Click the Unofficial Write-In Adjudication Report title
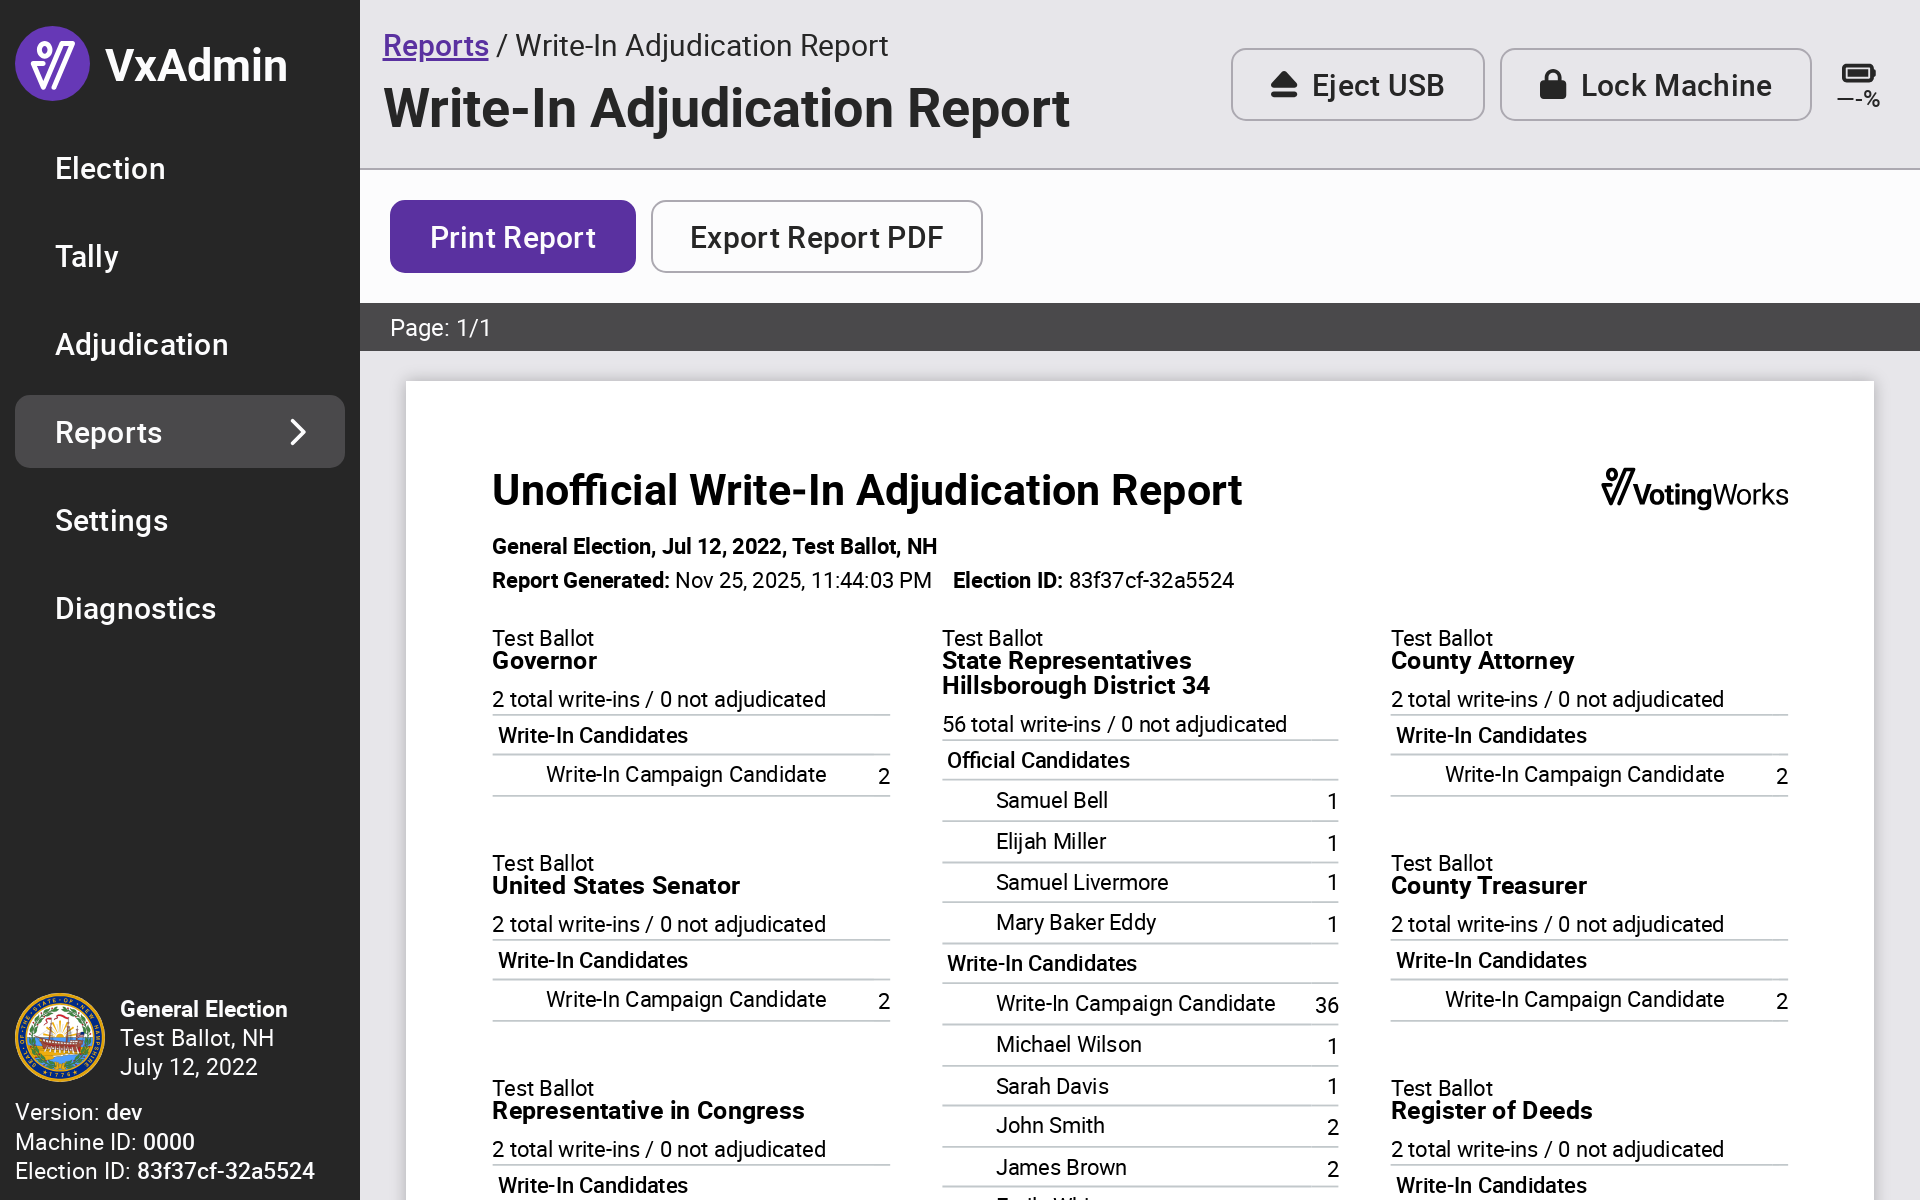The width and height of the screenshot is (1920, 1200). [866, 490]
